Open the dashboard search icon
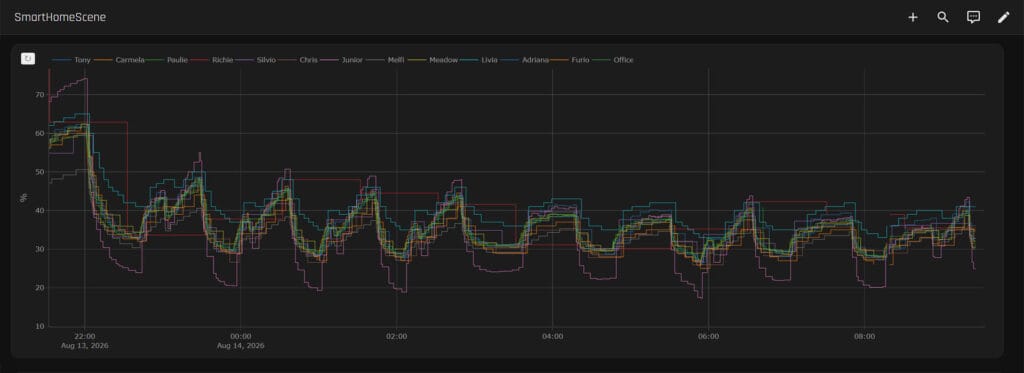The image size is (1024, 373). click(x=942, y=18)
